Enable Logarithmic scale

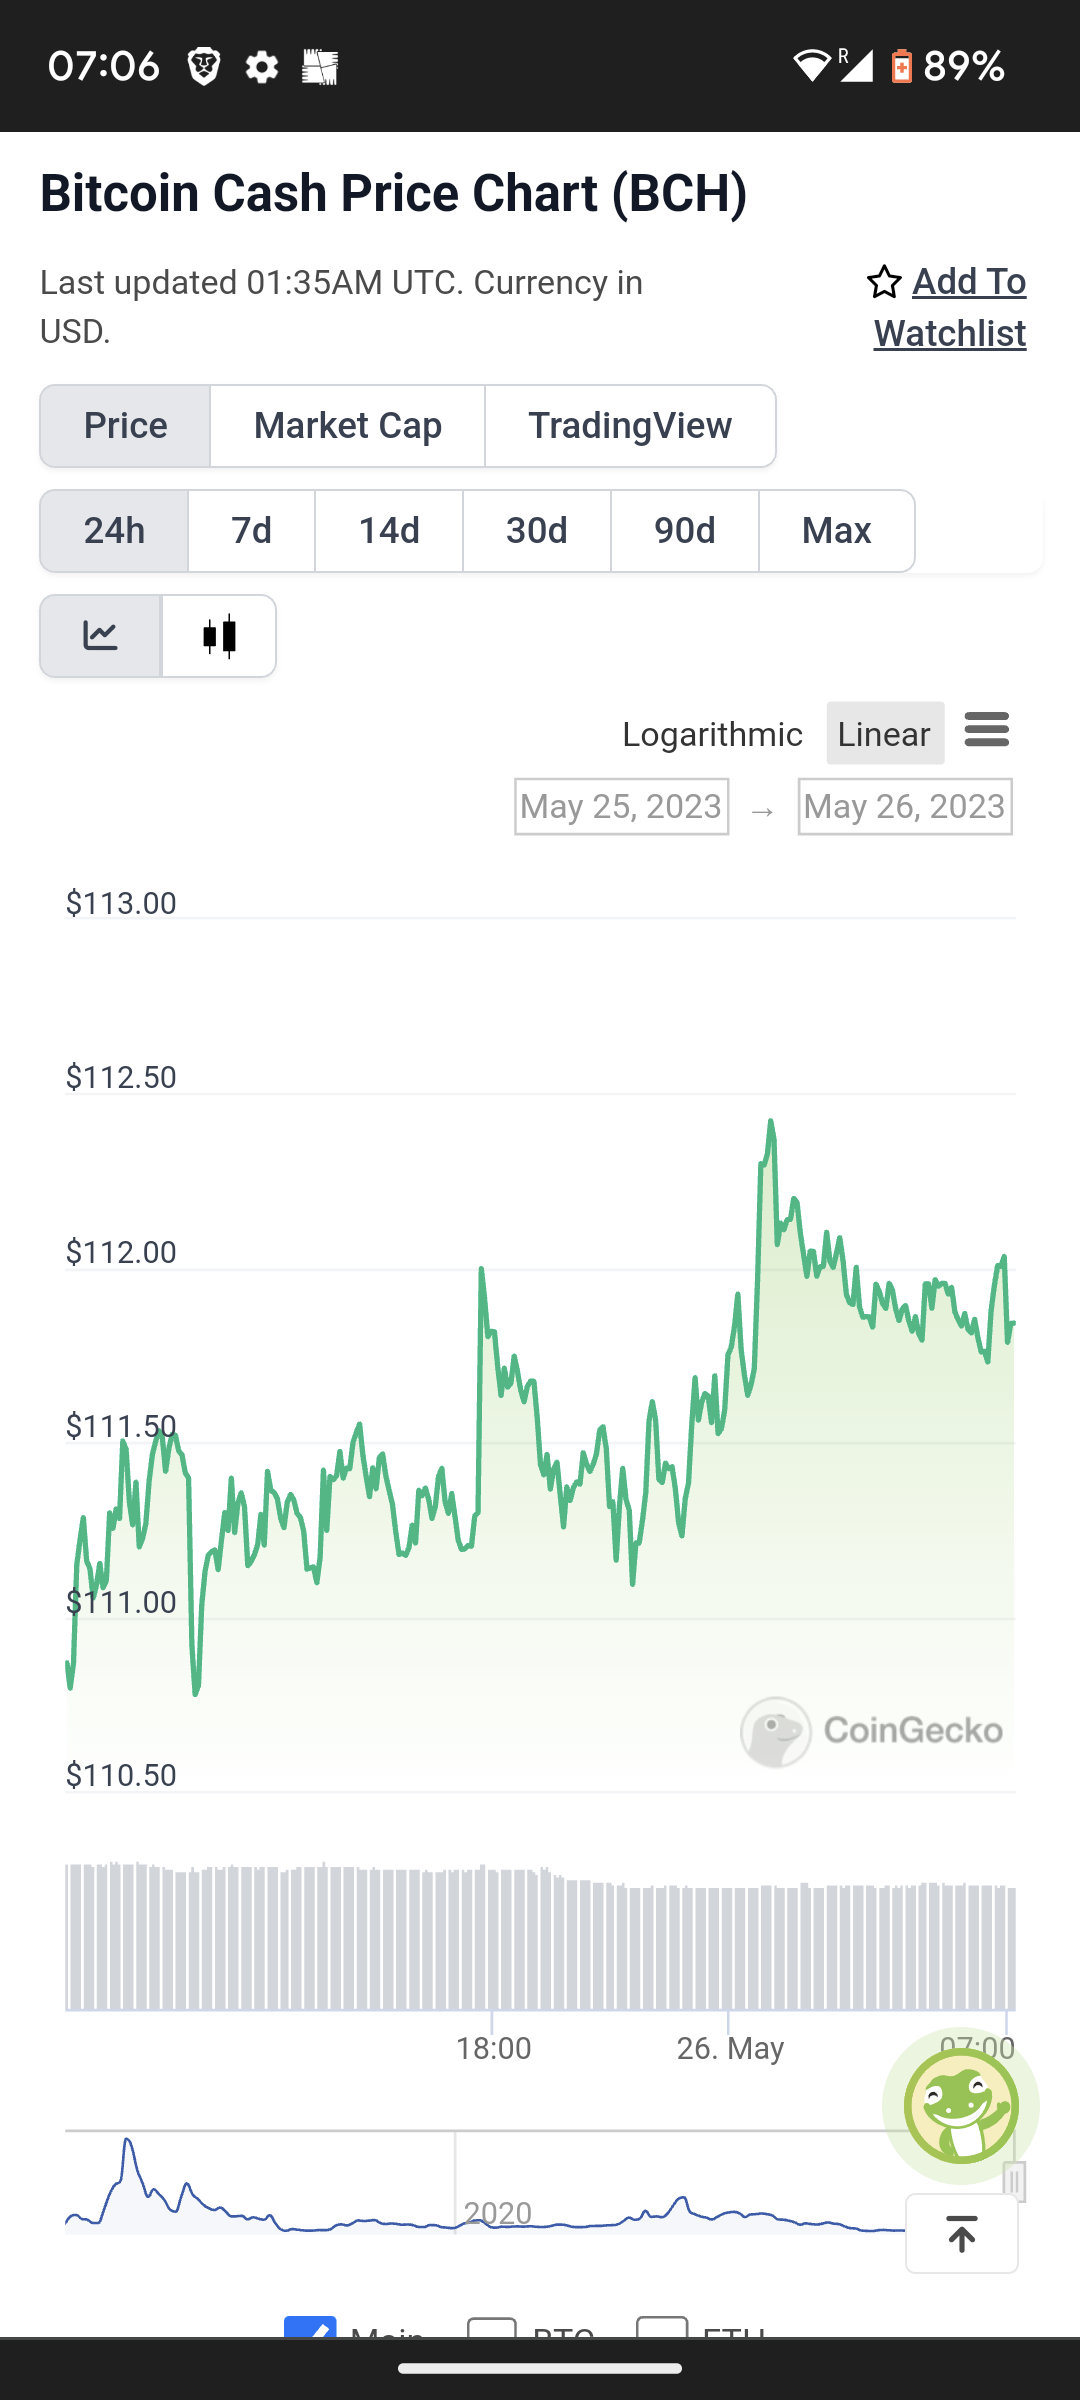[x=712, y=734]
